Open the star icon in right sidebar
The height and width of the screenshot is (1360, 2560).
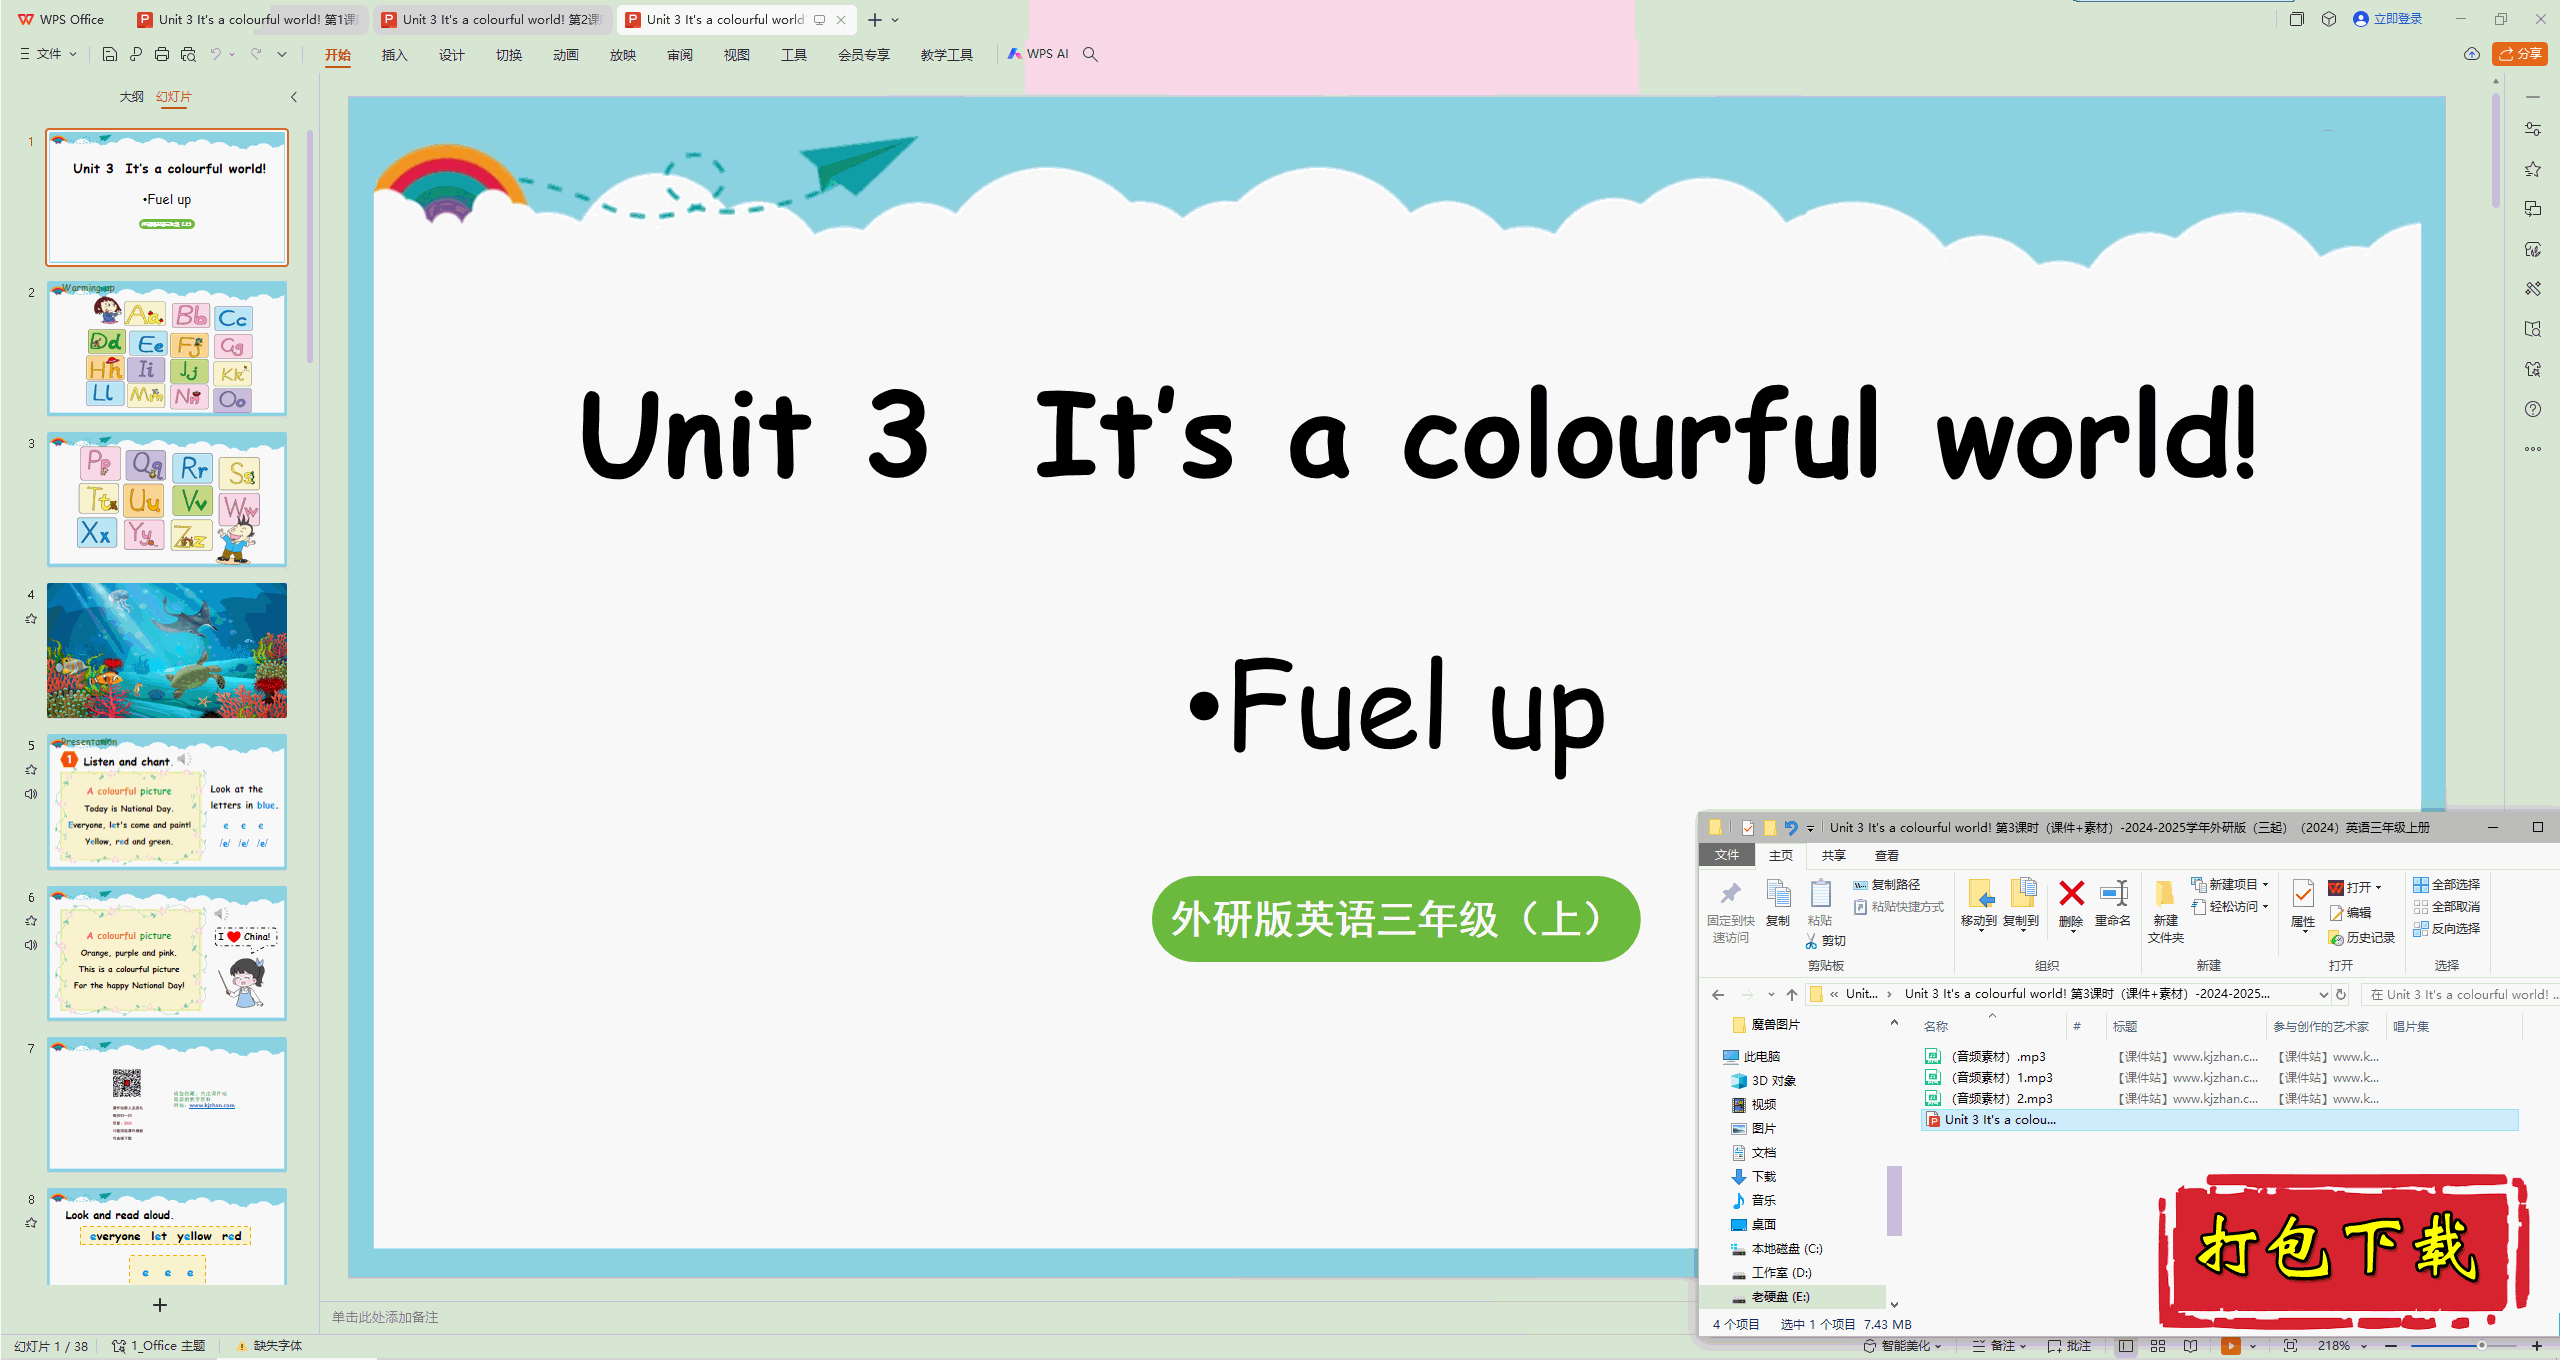pyautogui.click(x=2533, y=169)
